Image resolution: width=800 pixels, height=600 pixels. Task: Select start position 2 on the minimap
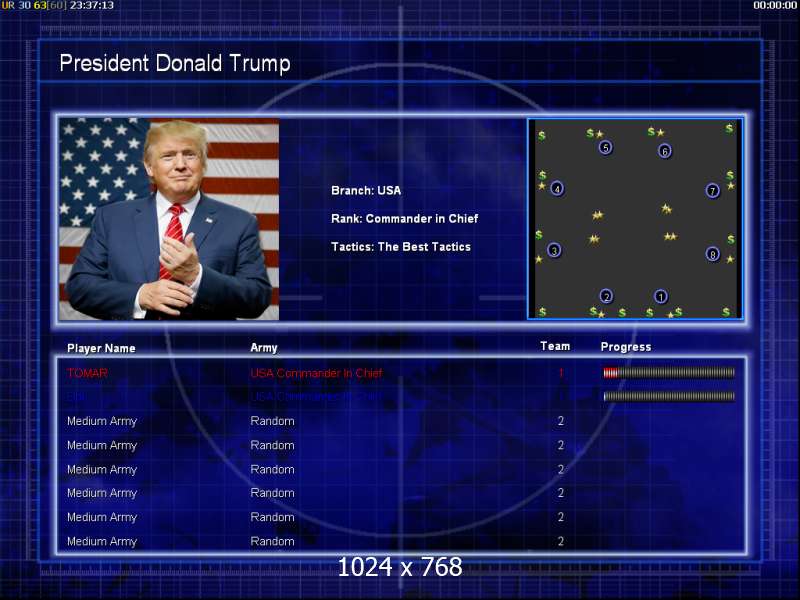[606, 296]
